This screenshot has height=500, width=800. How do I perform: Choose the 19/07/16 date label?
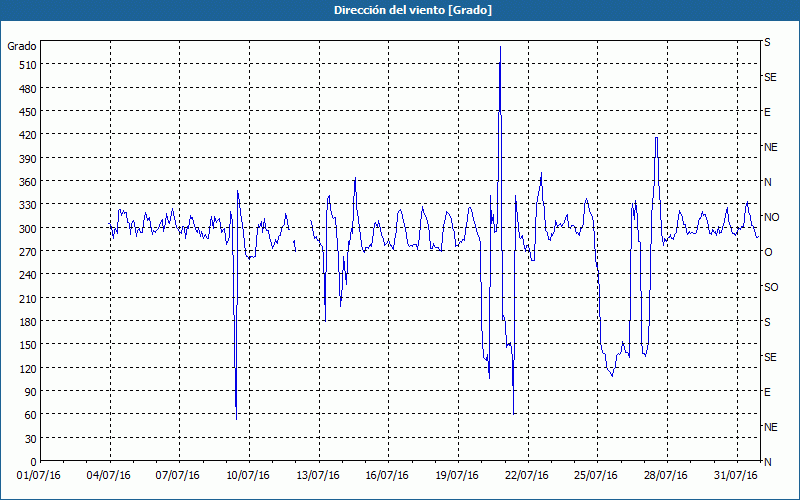tap(457, 476)
